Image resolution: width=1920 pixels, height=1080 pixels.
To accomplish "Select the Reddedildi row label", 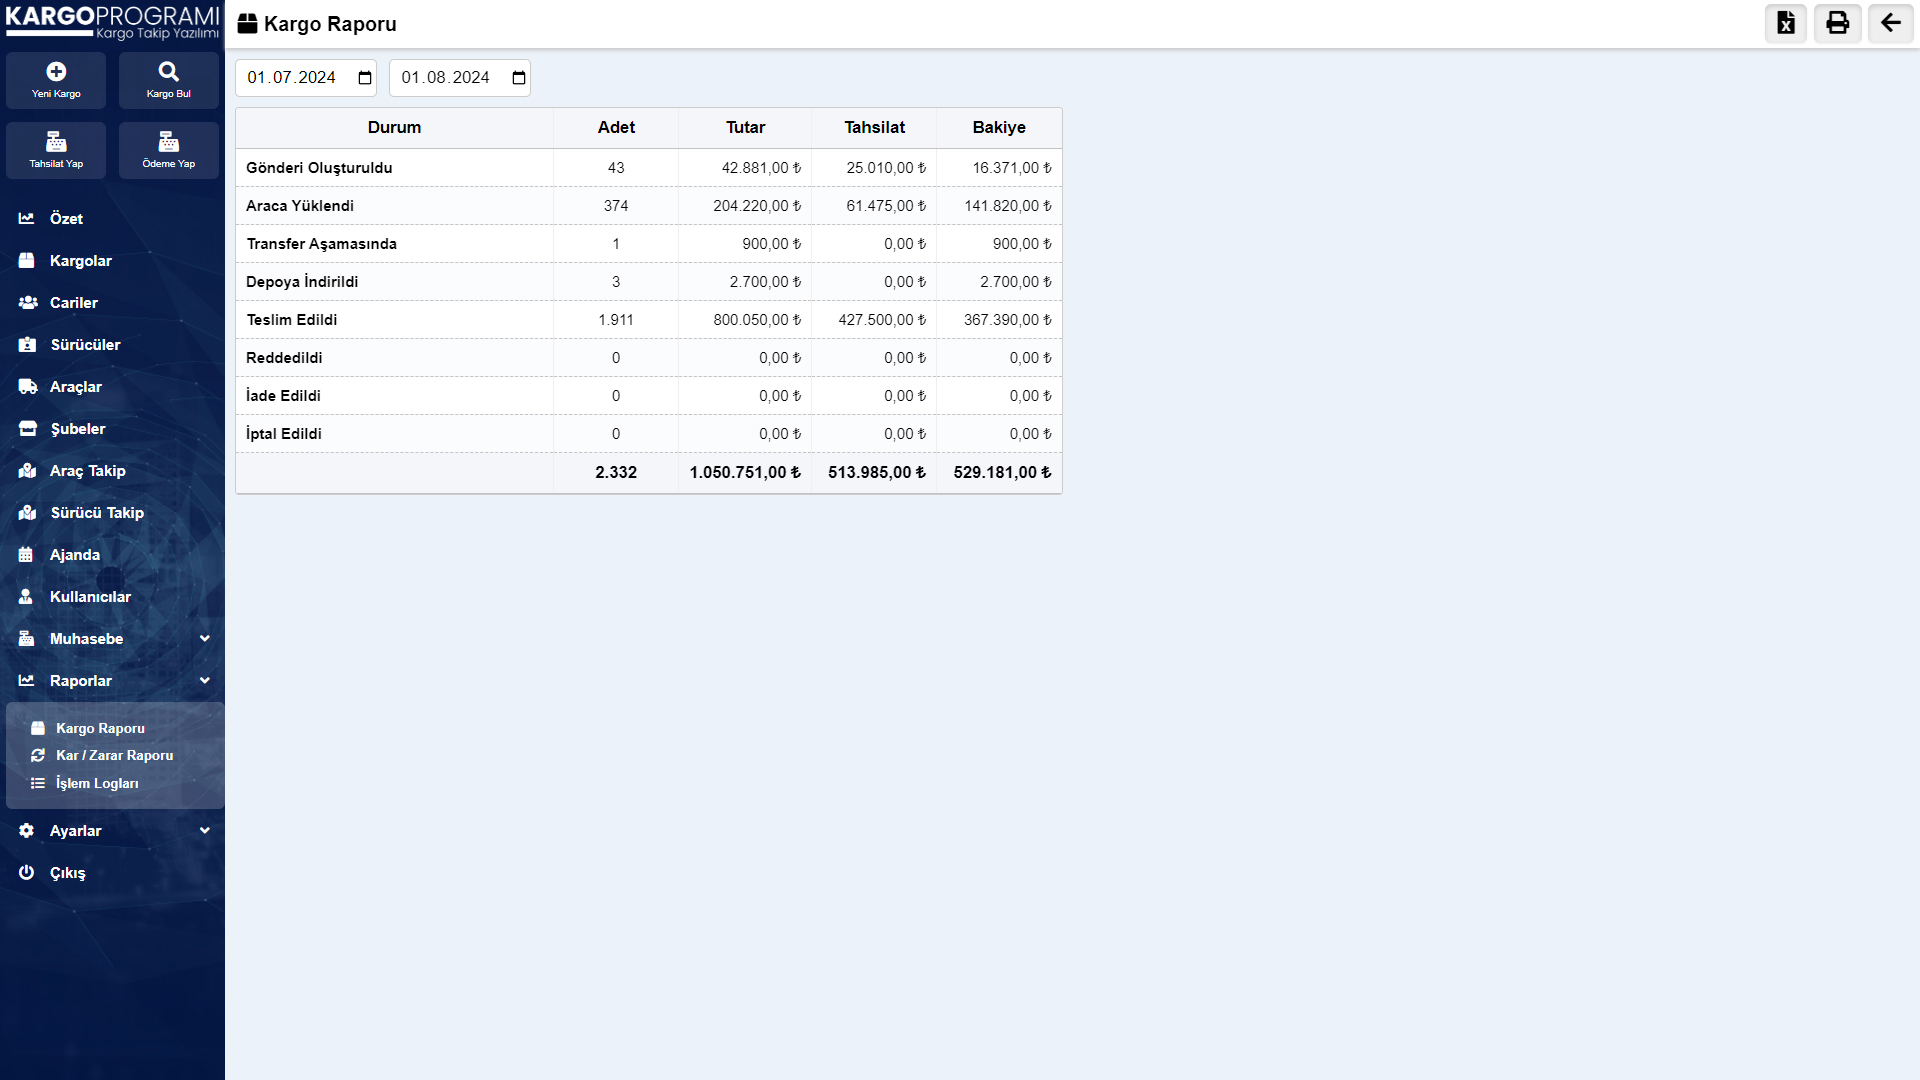I will [284, 358].
